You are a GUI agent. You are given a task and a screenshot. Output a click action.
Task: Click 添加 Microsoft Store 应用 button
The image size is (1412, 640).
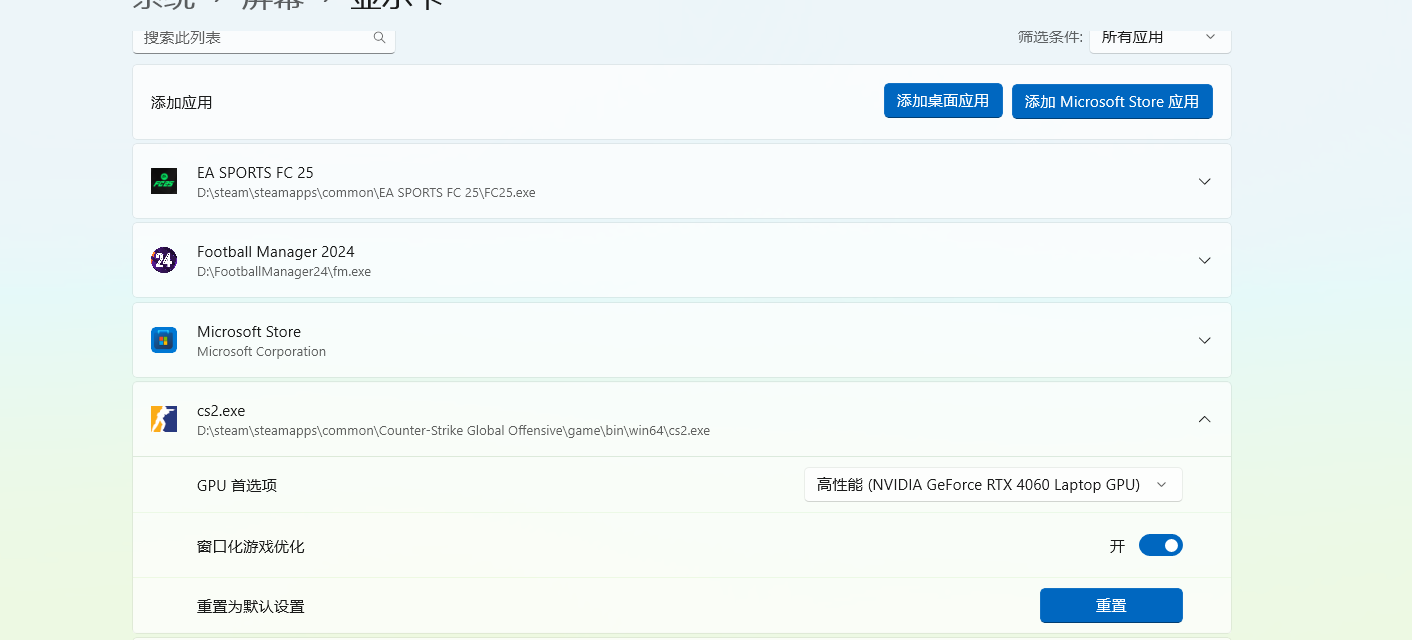click(x=1112, y=102)
